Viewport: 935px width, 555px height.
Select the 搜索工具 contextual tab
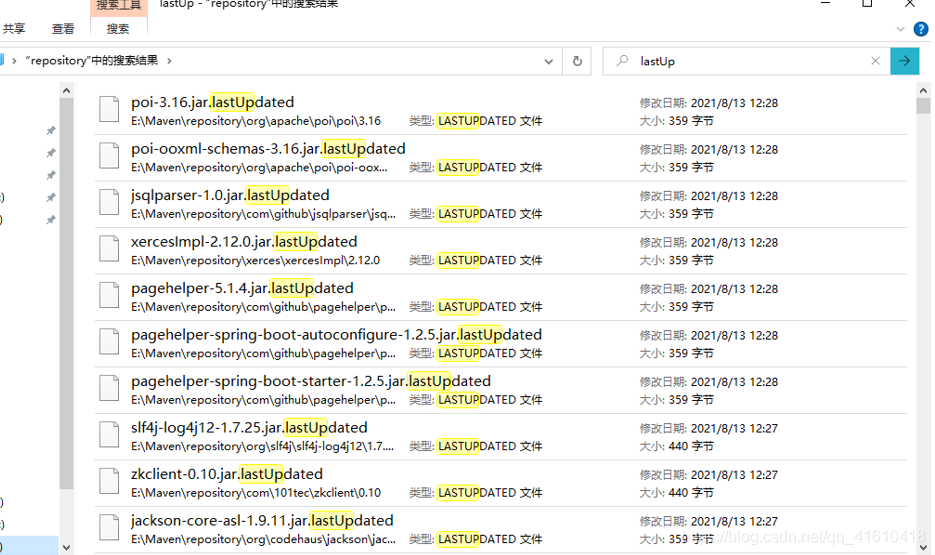tap(119, 5)
